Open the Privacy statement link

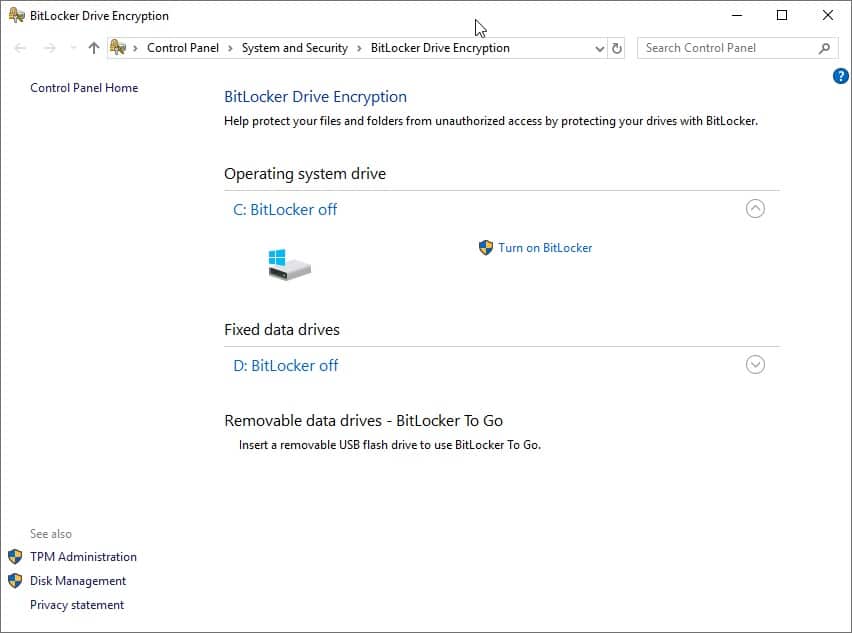(x=77, y=605)
